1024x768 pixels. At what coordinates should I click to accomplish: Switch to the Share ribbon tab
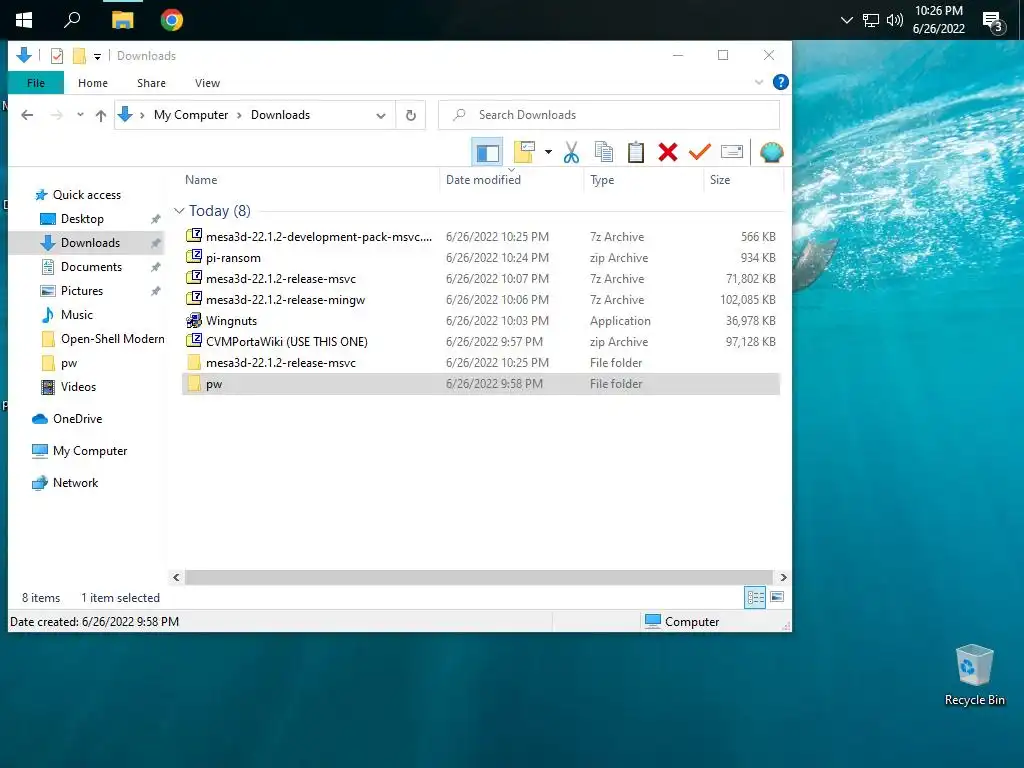pyautogui.click(x=151, y=83)
